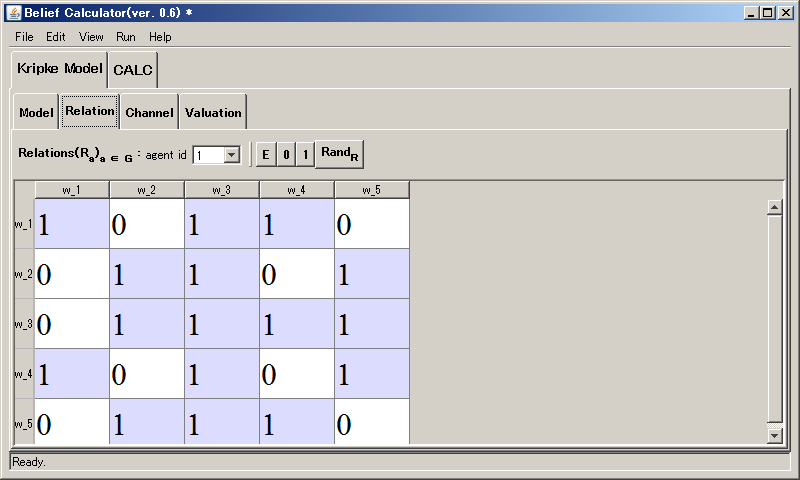Switch to the CALC tab
Screen dimensions: 800x480
point(133,70)
